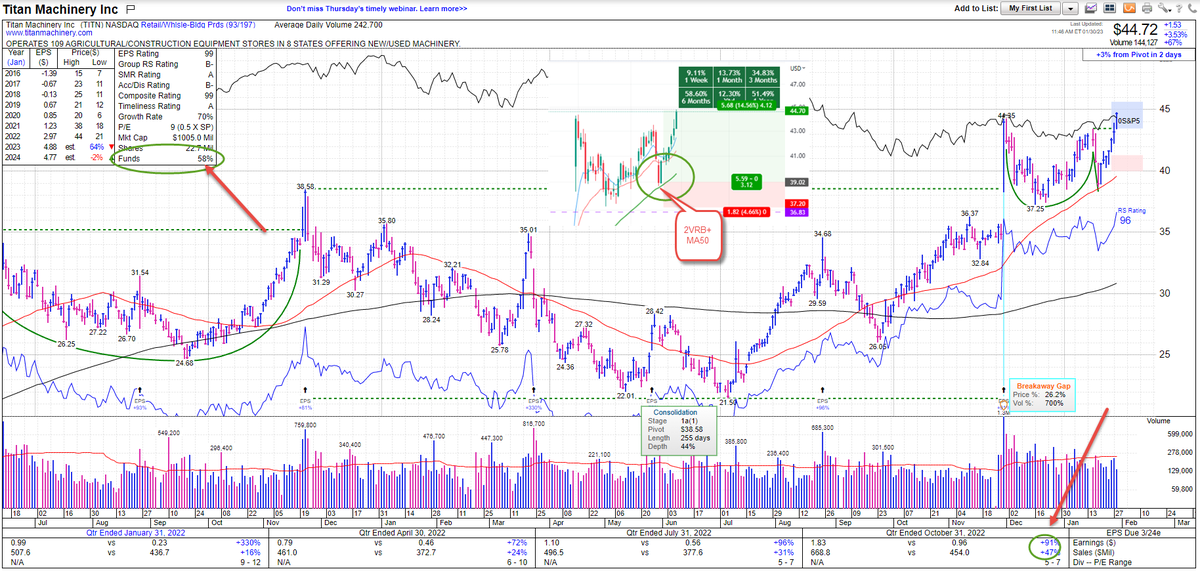Open dropdown arrow next to My First List
1200x571 pixels.
click(x=1070, y=8)
